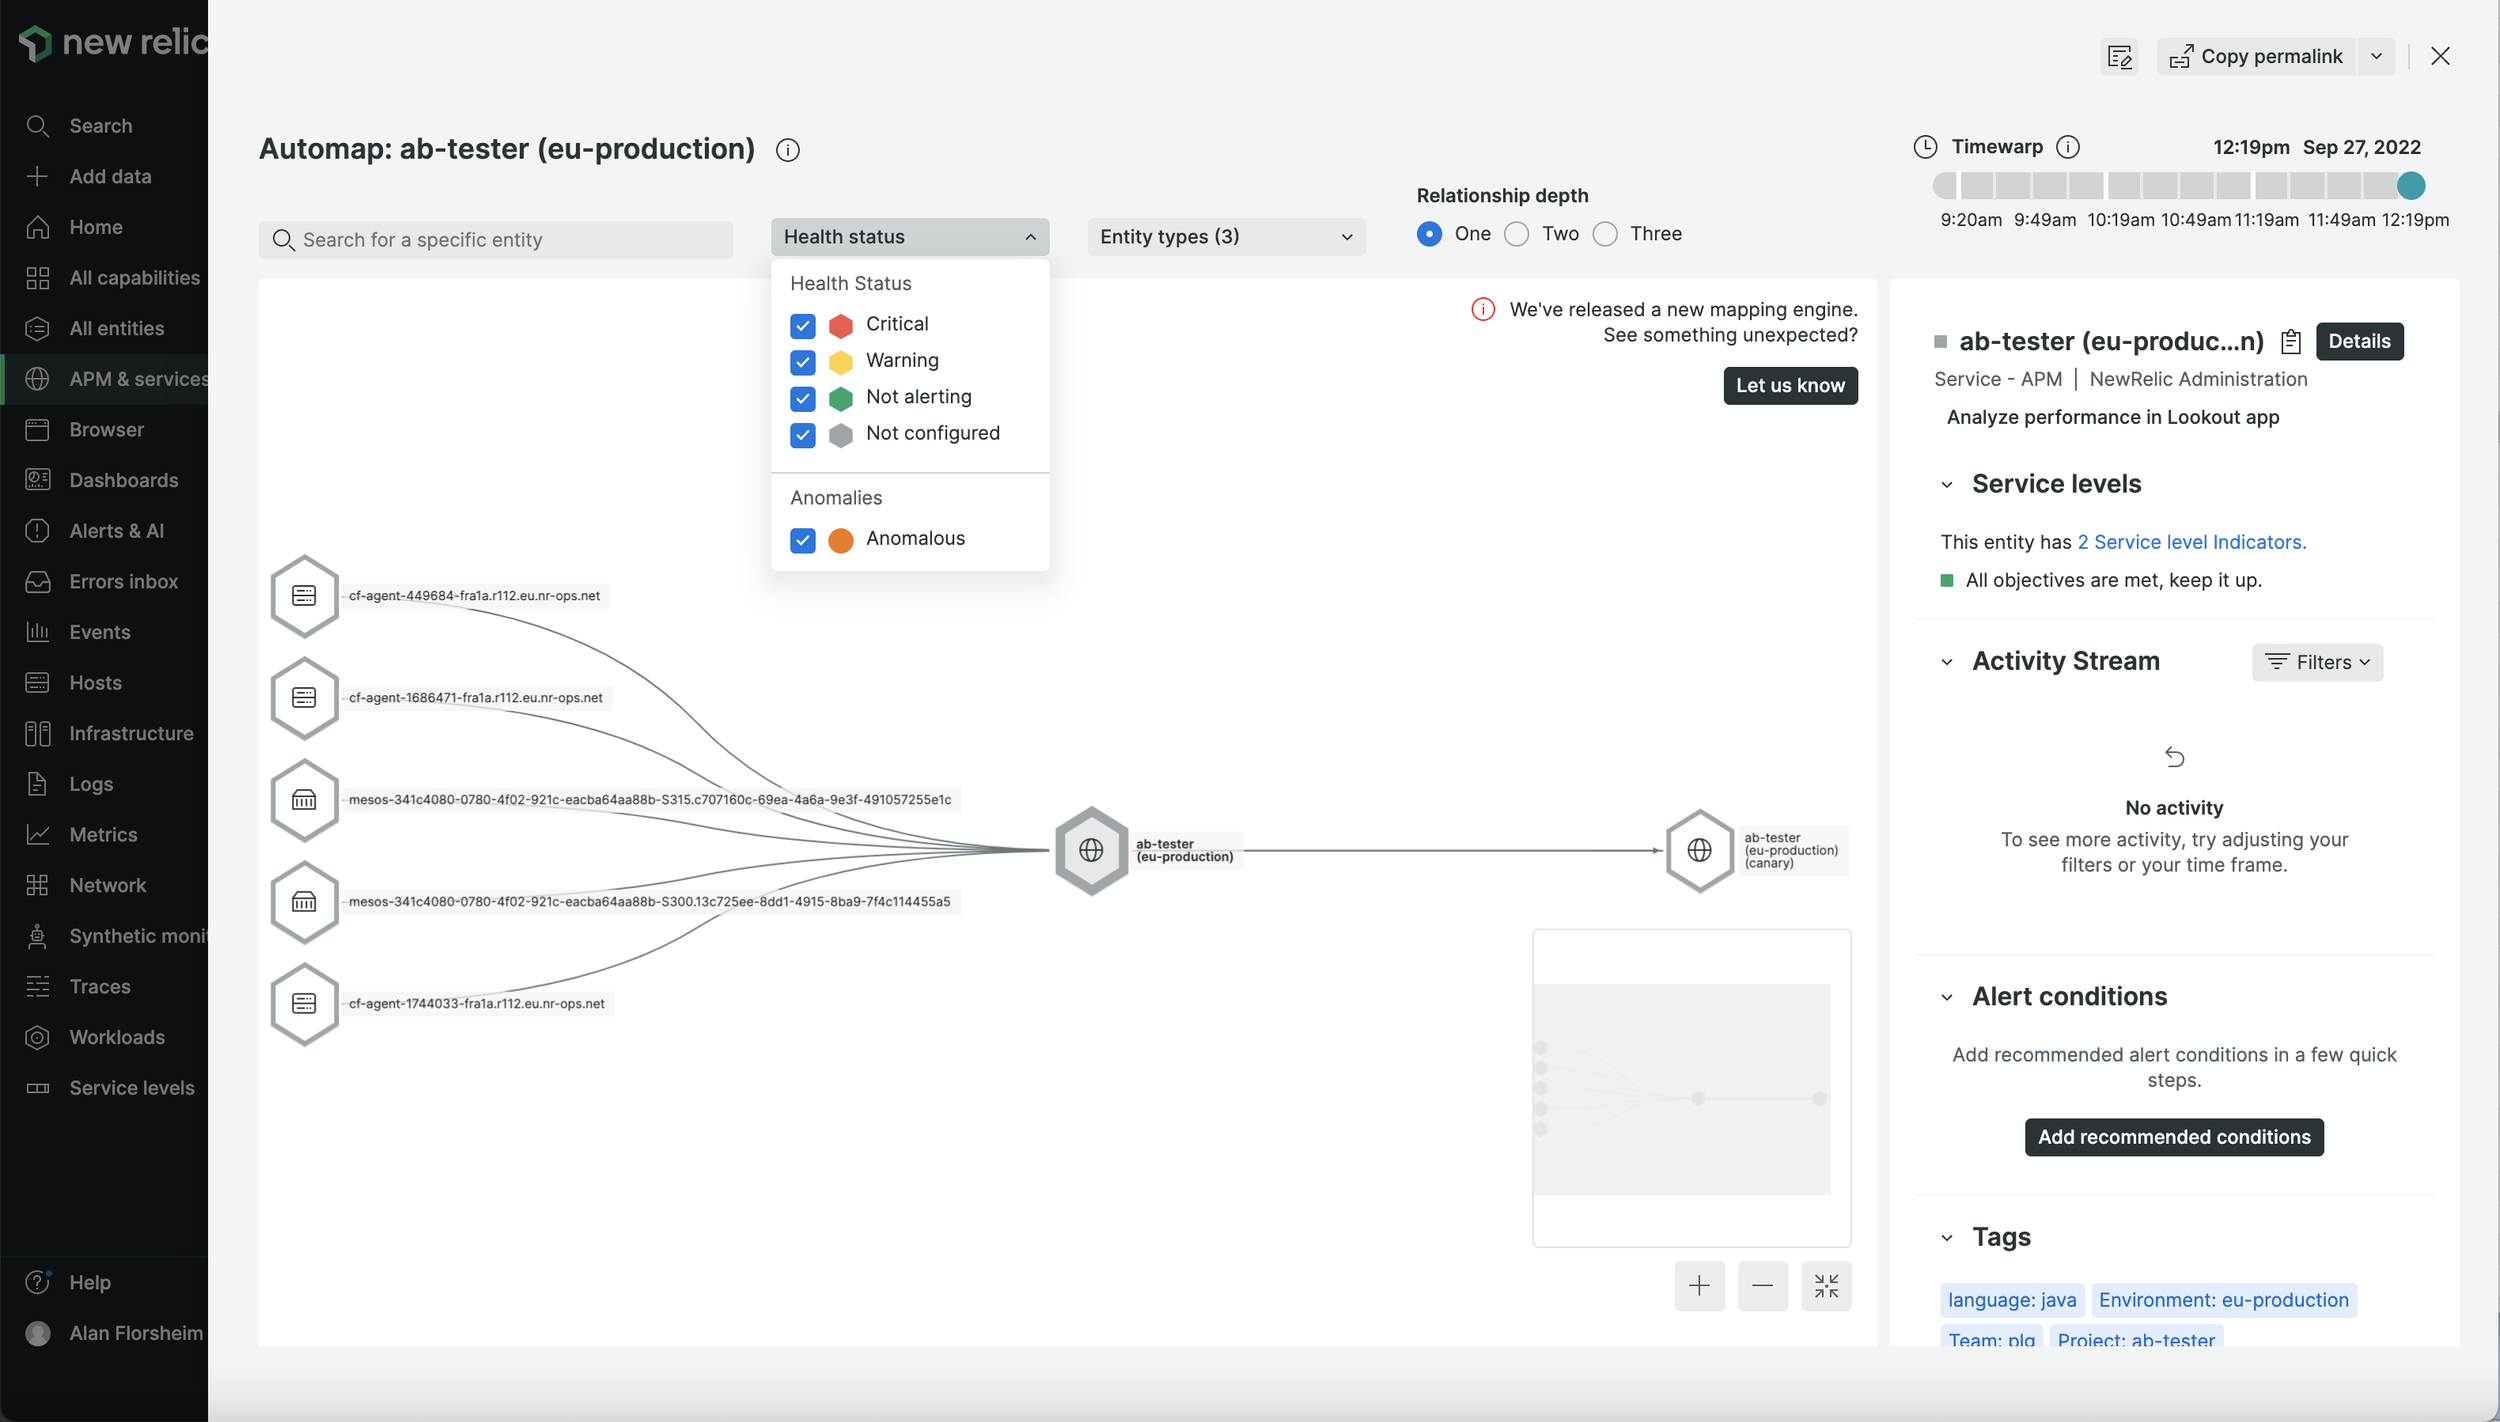Select the ab-tester (eu-production) canary node icon
This screenshot has height=1422, width=2500.
point(1699,851)
